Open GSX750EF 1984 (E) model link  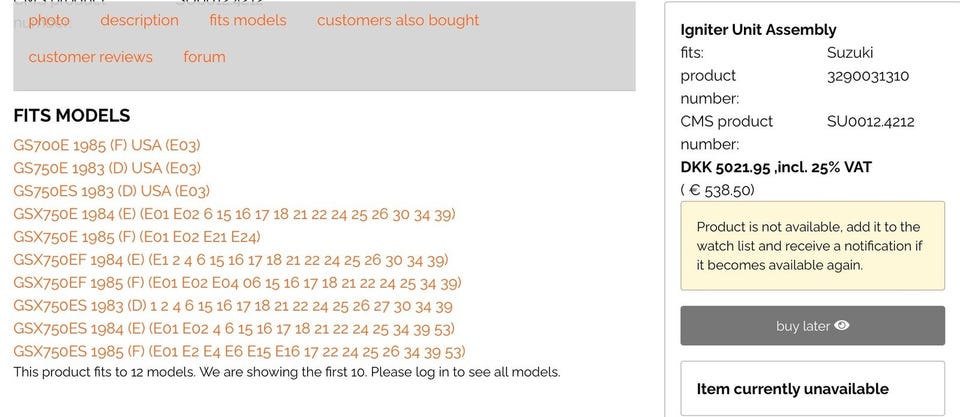pos(230,260)
